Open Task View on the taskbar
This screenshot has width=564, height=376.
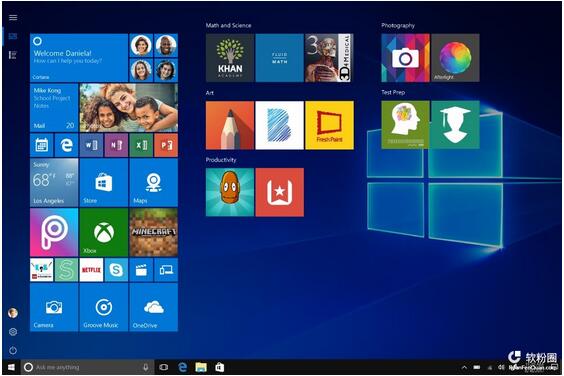point(164,367)
